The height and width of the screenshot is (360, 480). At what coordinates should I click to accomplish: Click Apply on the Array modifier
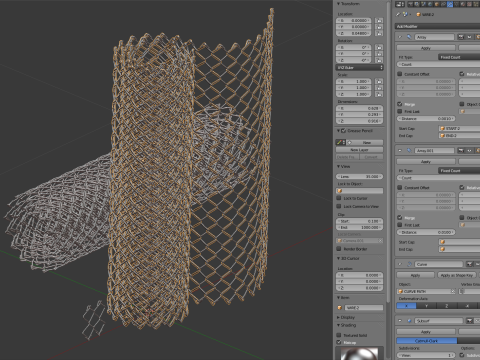click(426, 48)
